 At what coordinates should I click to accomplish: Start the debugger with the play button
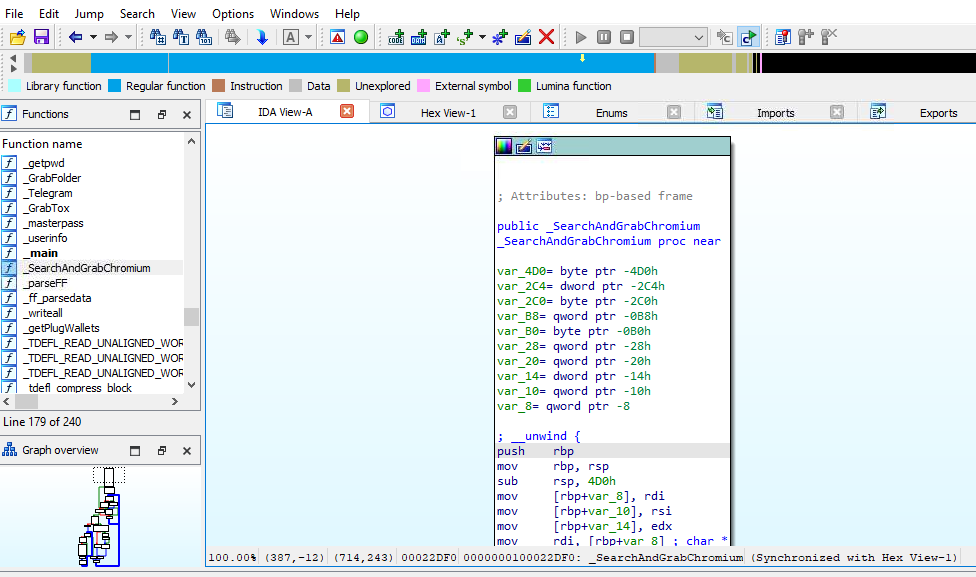point(581,37)
